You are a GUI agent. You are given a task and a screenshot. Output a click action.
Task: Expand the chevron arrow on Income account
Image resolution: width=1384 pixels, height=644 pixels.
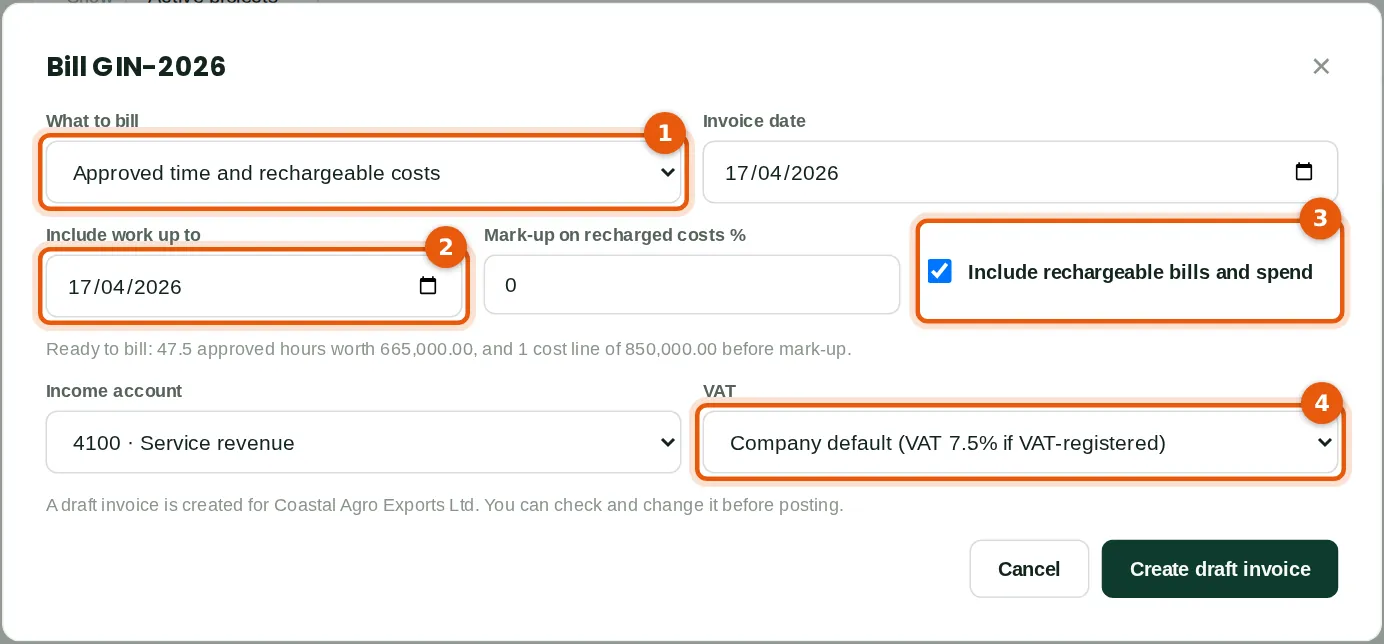click(668, 442)
